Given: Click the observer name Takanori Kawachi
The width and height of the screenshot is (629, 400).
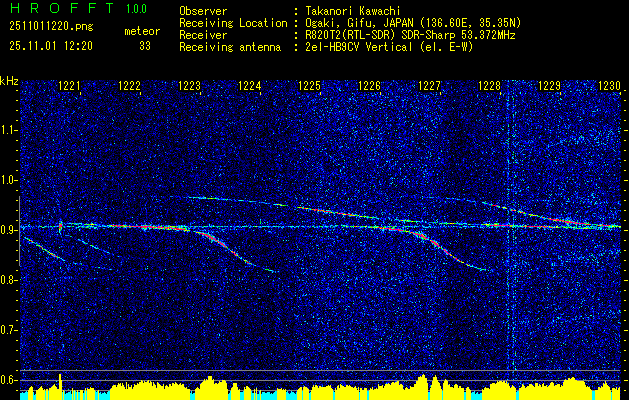Looking at the screenshot, I should coord(353,11).
